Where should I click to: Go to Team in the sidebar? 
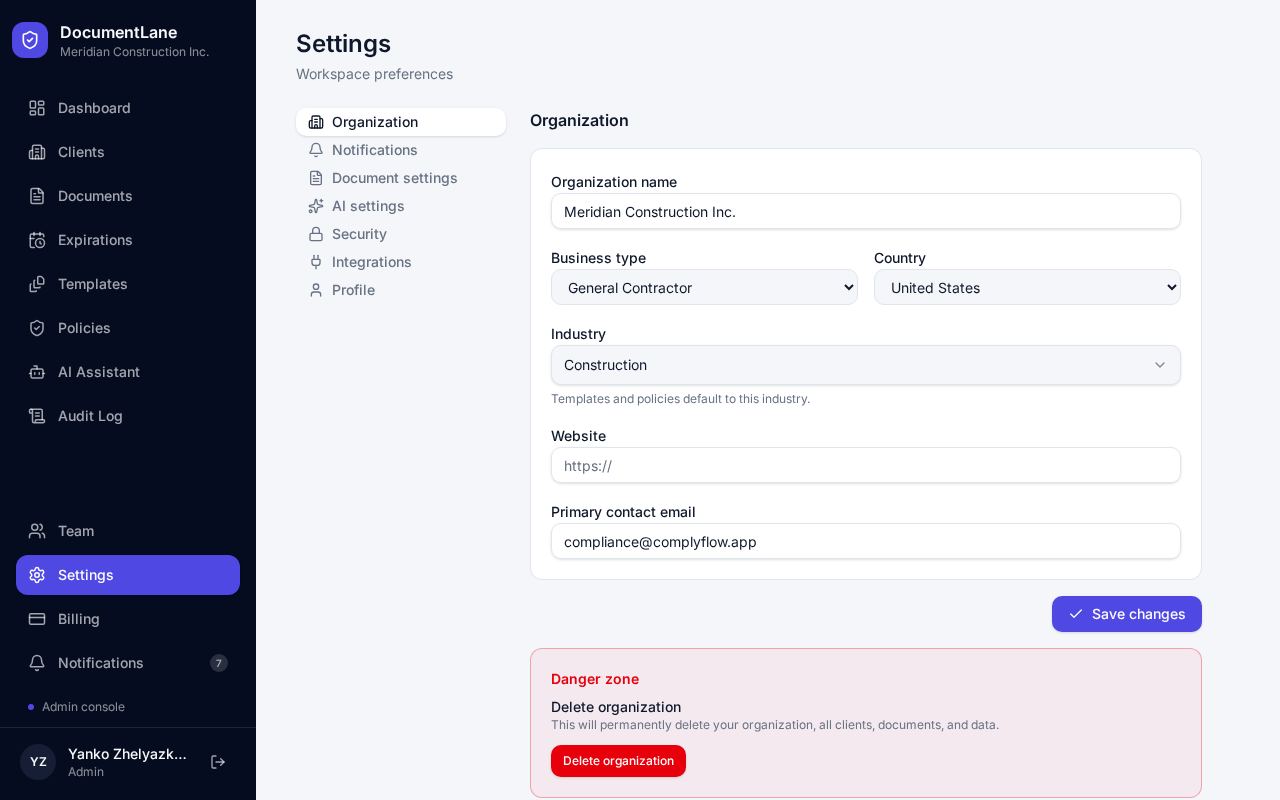click(x=128, y=531)
